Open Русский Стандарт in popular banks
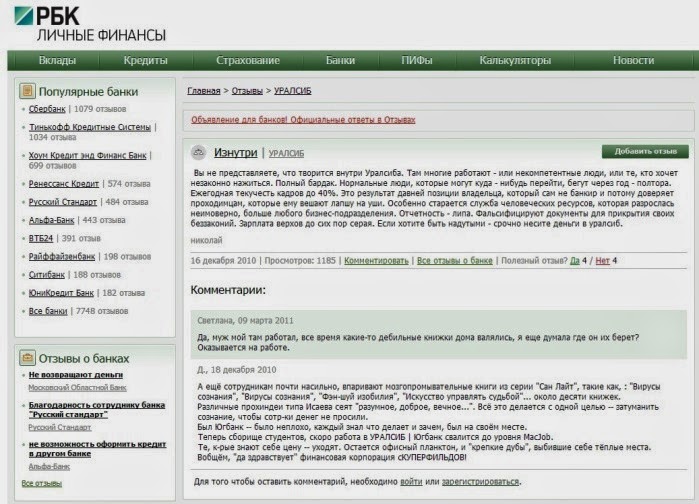This screenshot has width=699, height=504. [62, 202]
